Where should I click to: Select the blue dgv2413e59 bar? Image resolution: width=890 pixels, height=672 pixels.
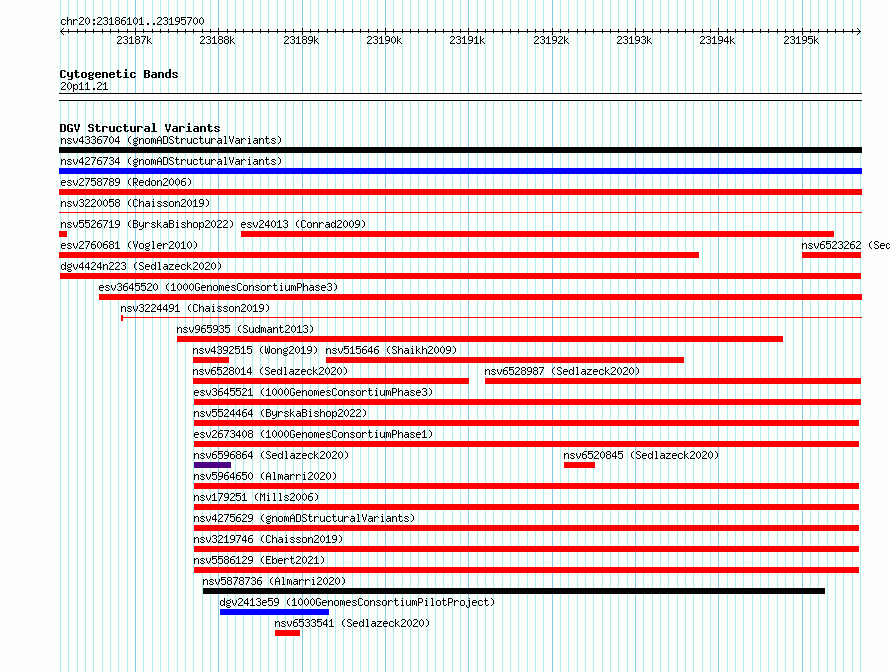click(x=274, y=612)
